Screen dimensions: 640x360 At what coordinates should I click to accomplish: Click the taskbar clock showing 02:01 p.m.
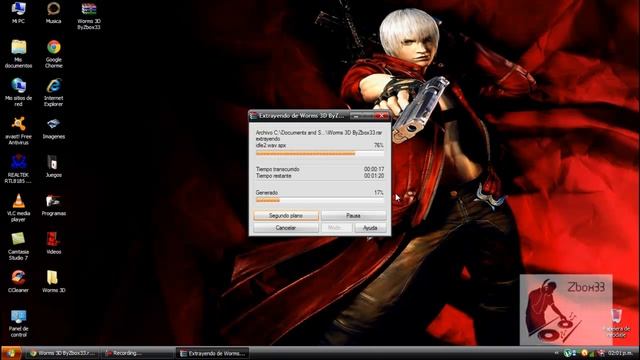coord(620,353)
